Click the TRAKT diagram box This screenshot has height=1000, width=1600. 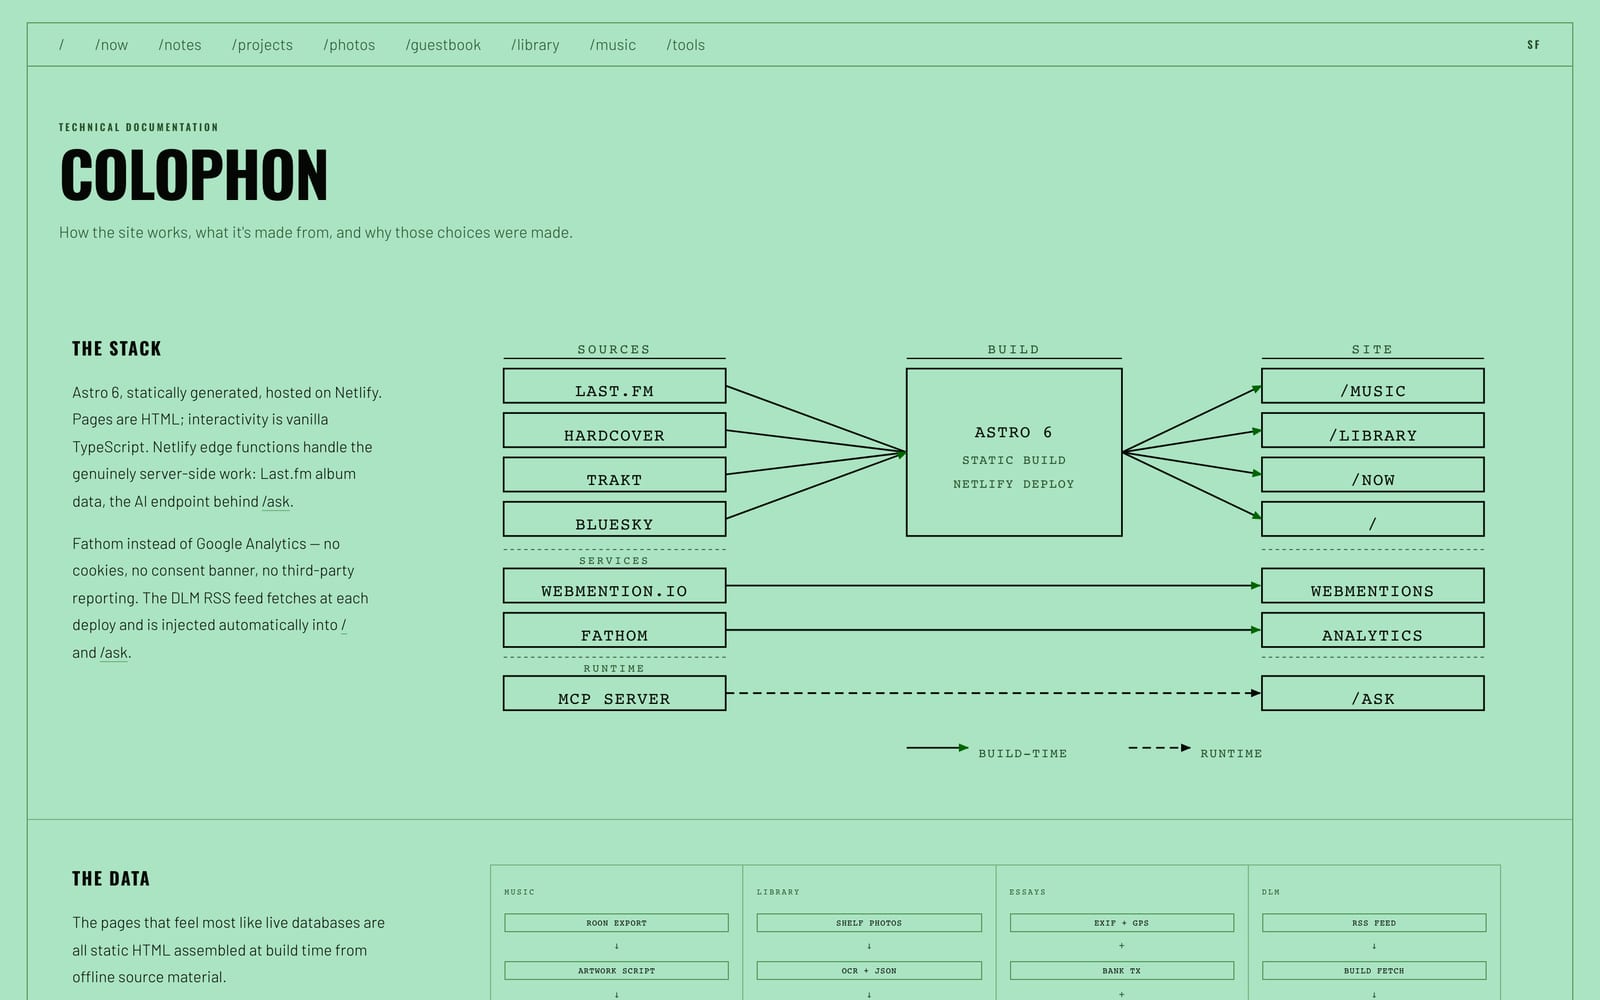614,475
